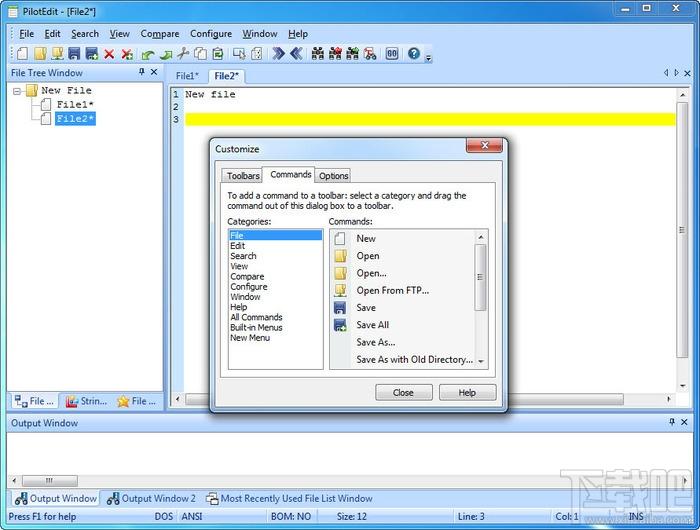The image size is (700, 530).
Task: Select the All Commands category
Action: pos(275,317)
